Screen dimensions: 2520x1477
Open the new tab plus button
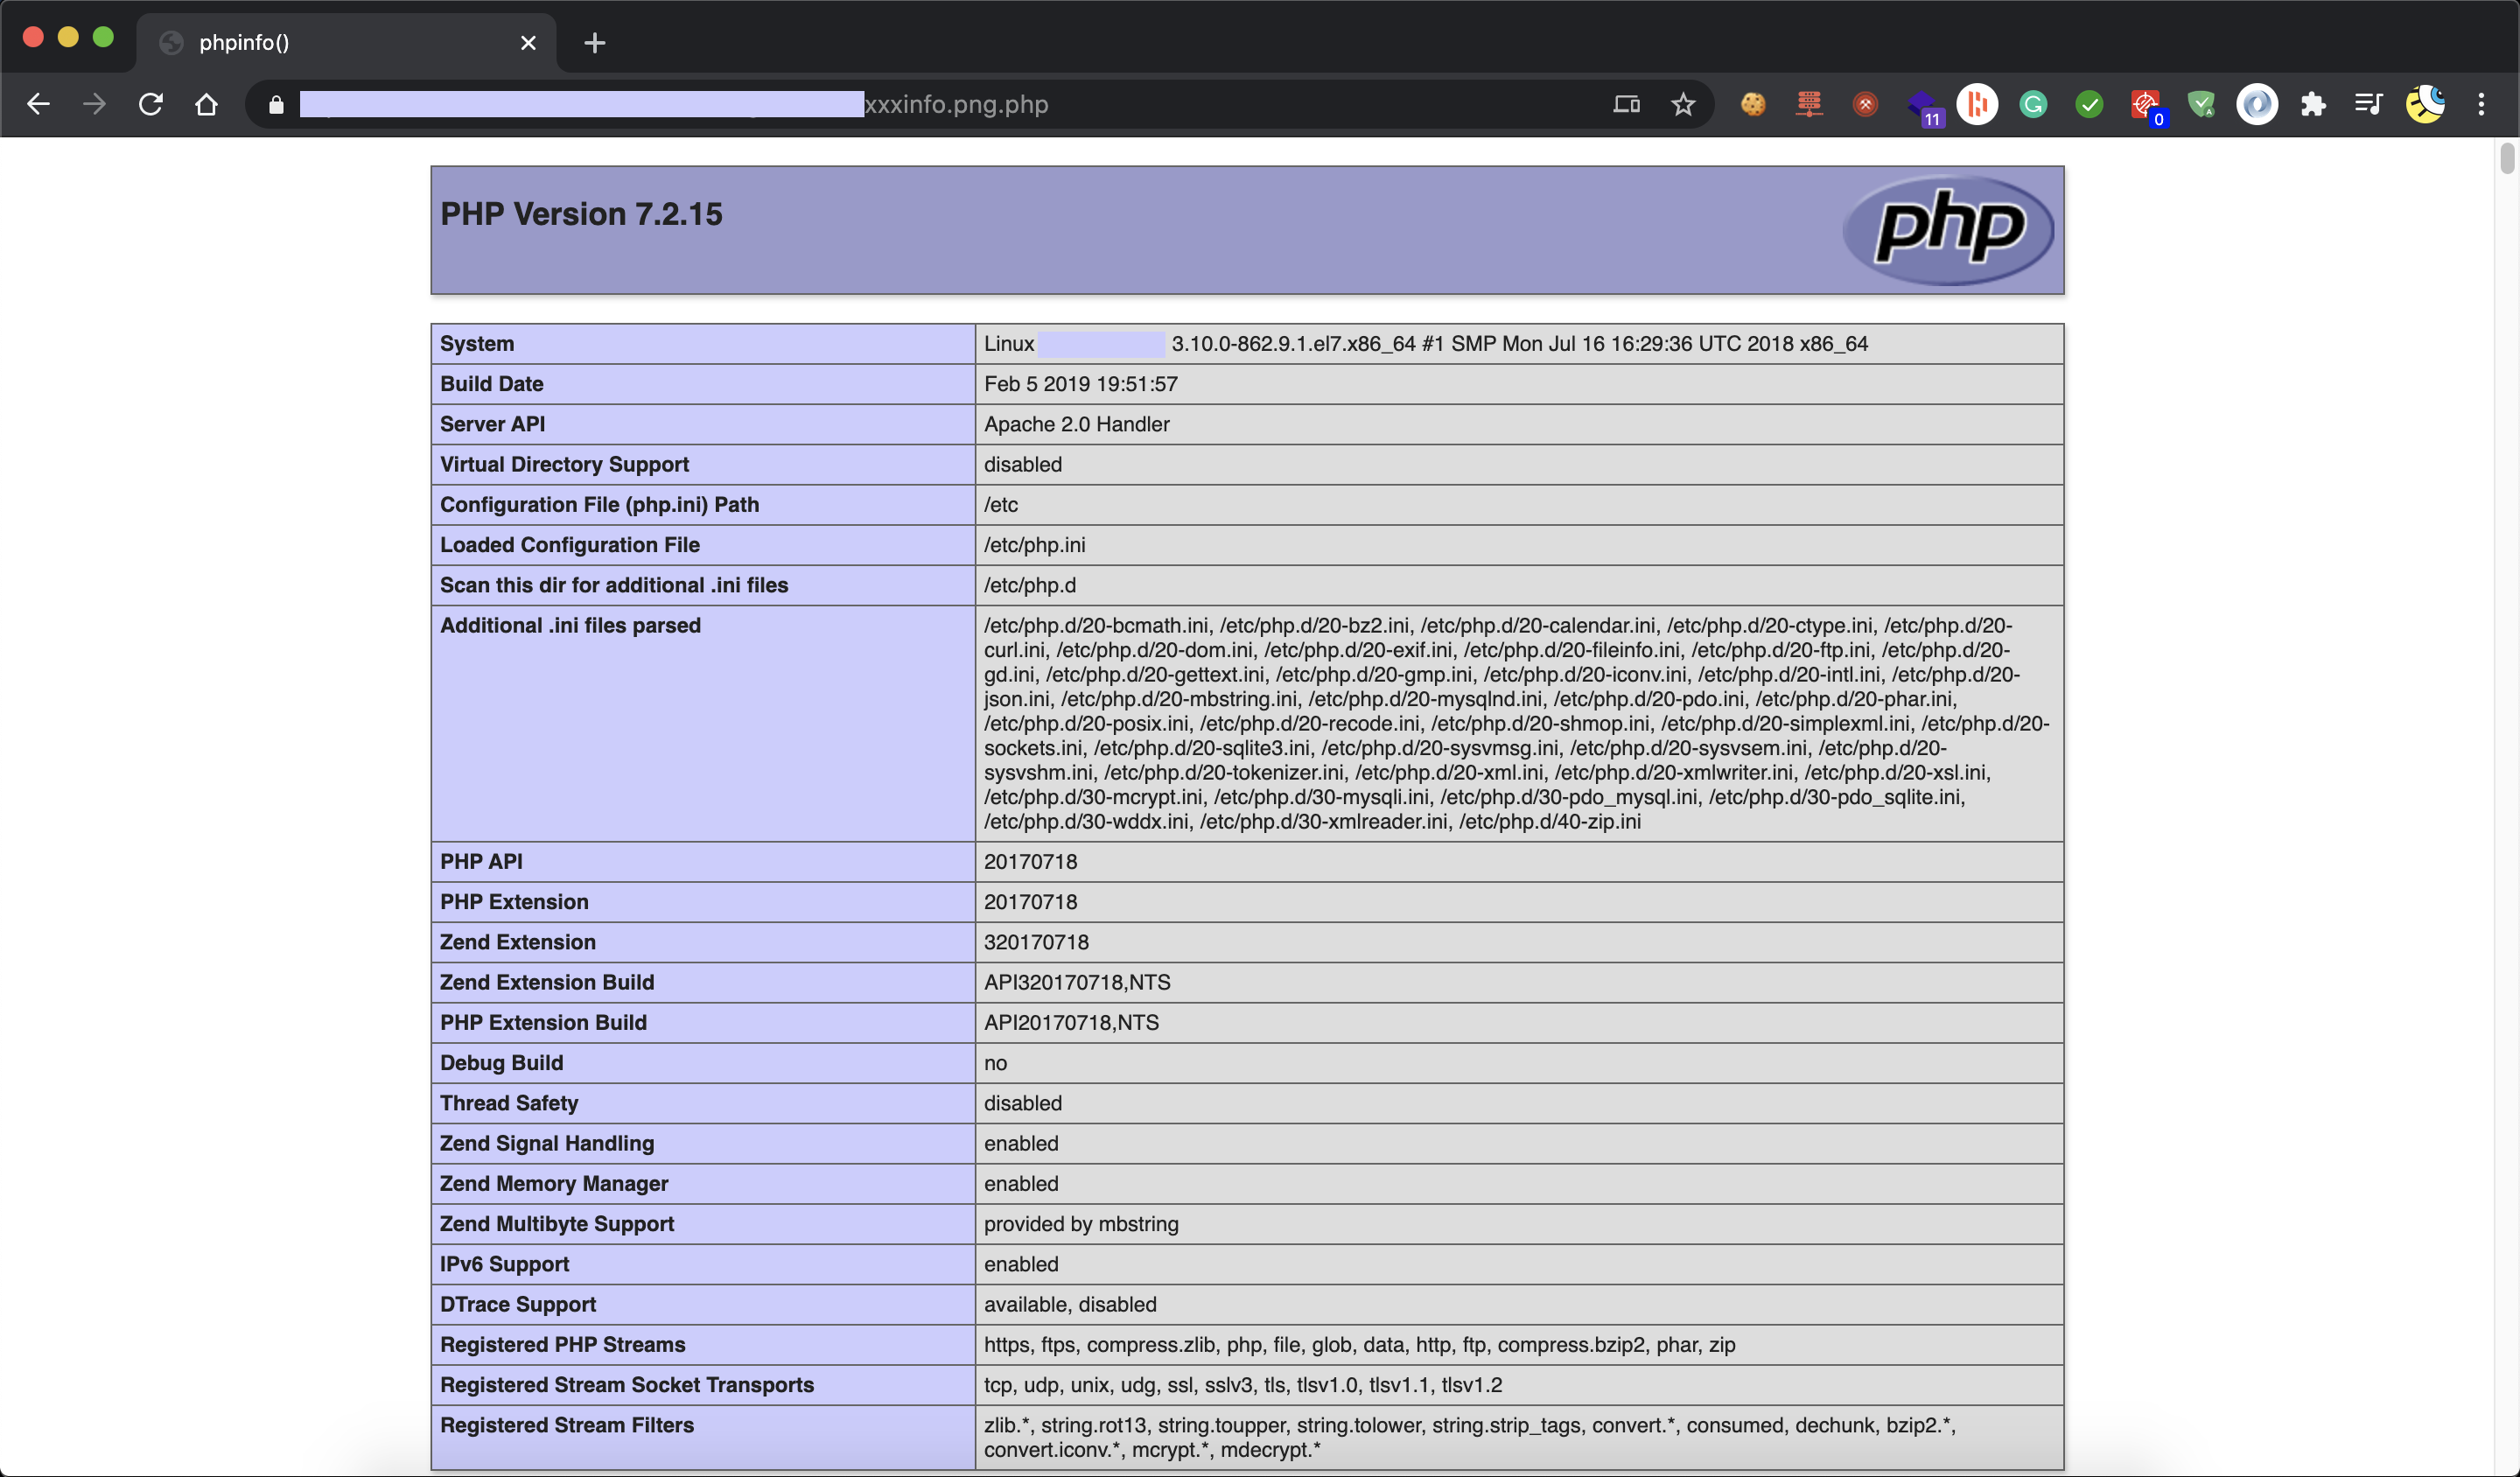595,42
